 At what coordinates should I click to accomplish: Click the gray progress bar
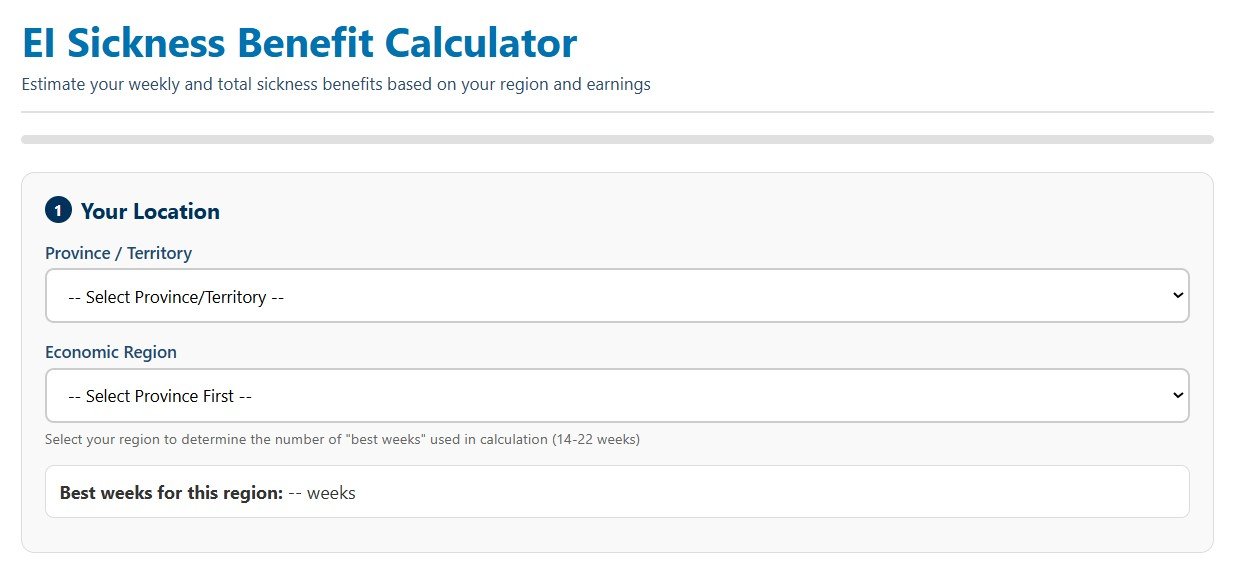pyautogui.click(x=617, y=139)
